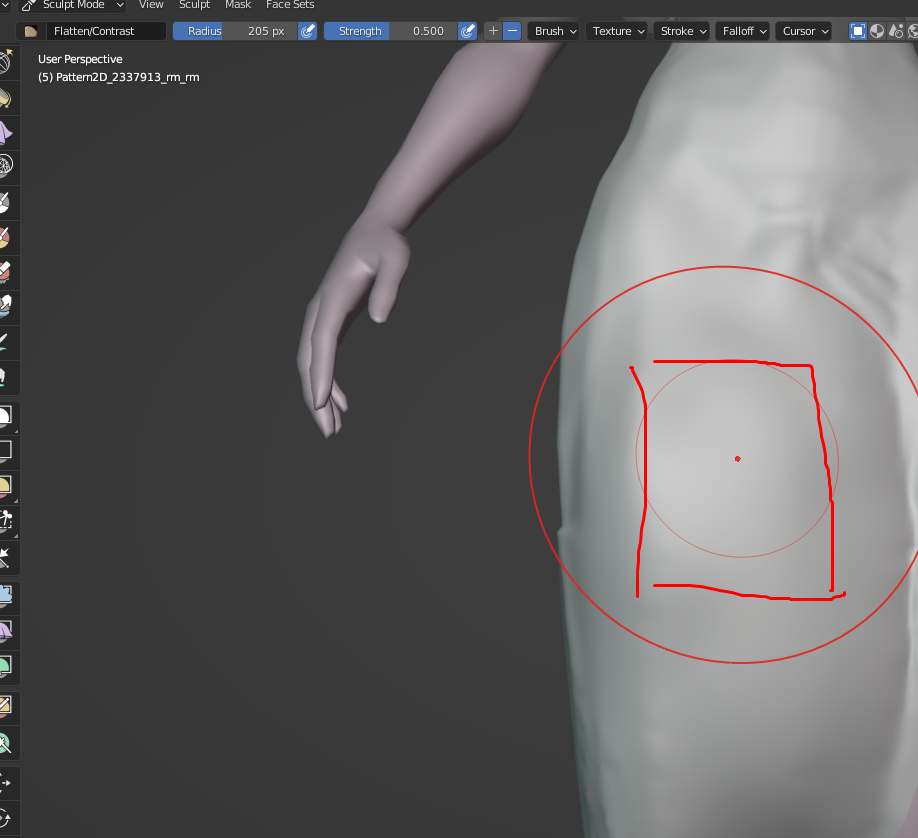Click the Flatten/Contrast brush preview icon

pos(30,31)
